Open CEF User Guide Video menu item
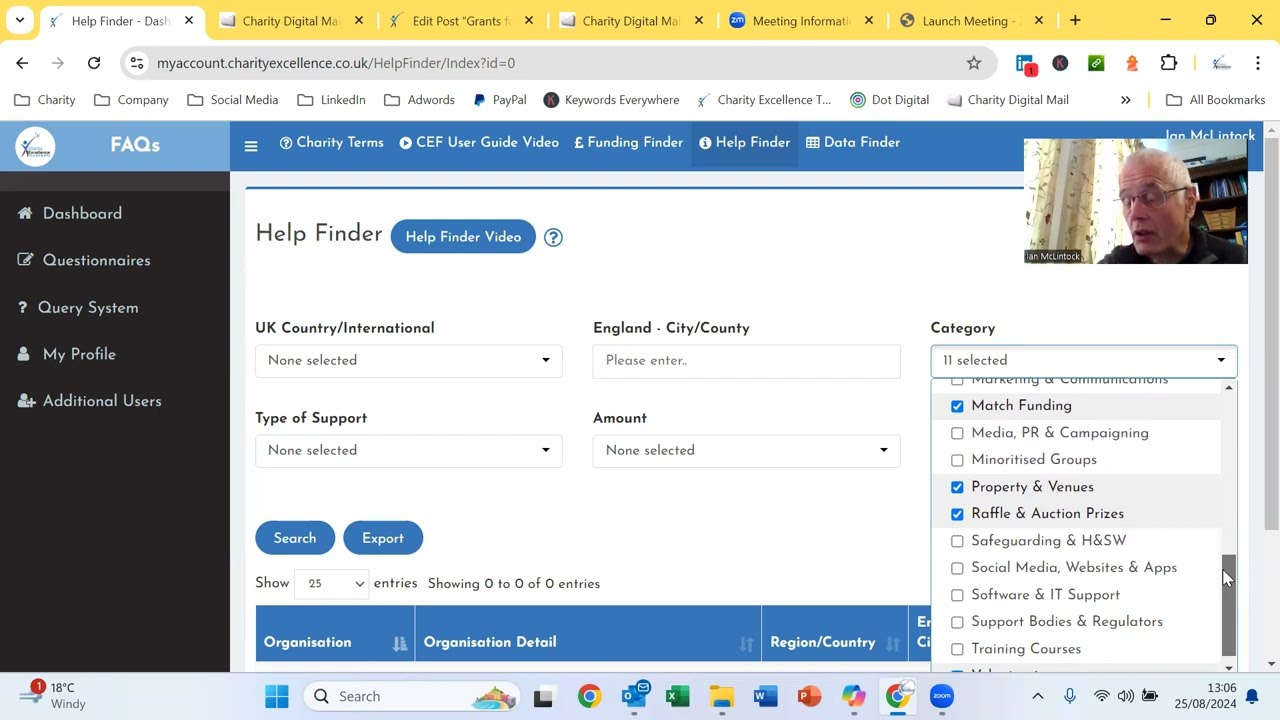Image resolution: width=1280 pixels, height=720 pixels. 479,142
